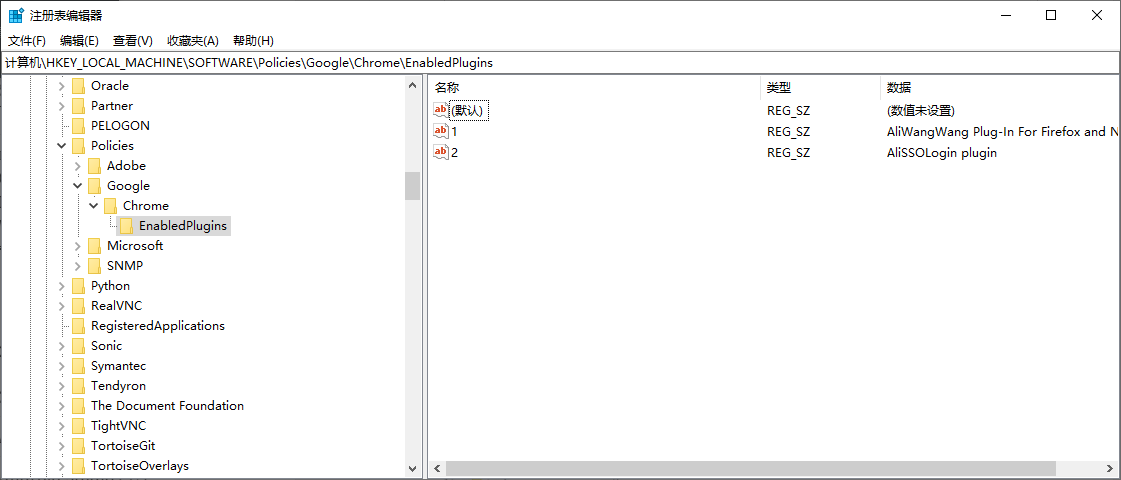Expand the Sonic key
Screen dimensions: 1121x480
62,346
